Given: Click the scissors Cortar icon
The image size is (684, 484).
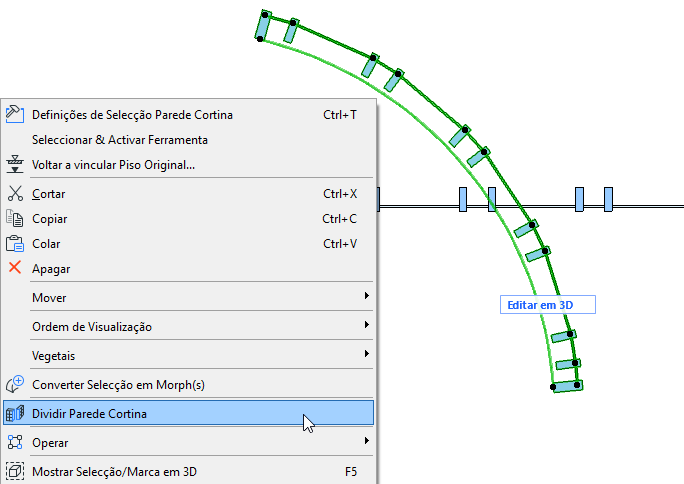Looking at the screenshot, I should click(15, 194).
